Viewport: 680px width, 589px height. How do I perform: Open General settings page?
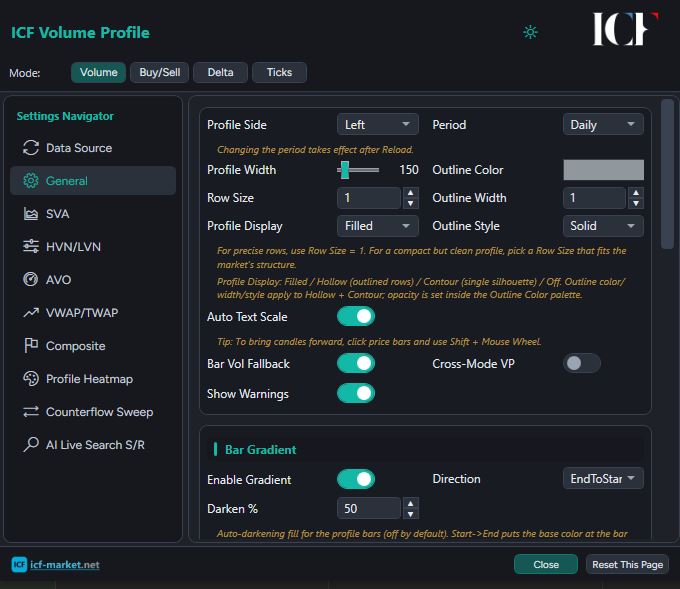pos(93,181)
